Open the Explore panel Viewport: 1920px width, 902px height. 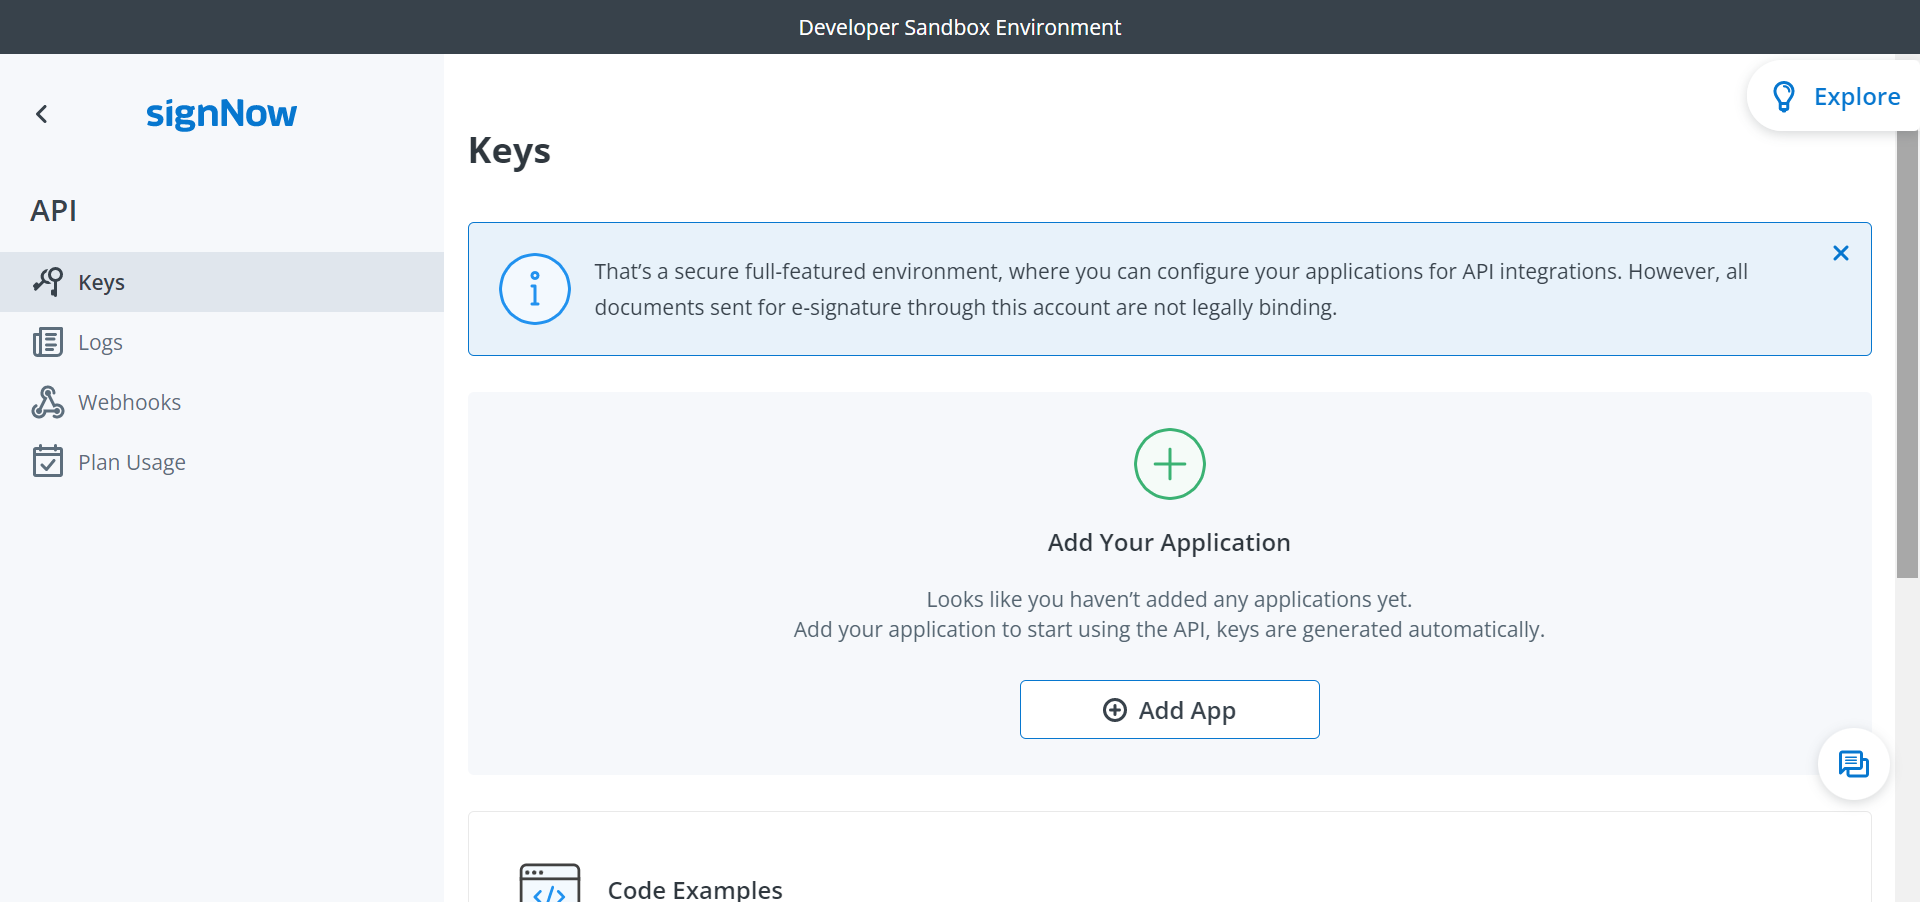1857,96
